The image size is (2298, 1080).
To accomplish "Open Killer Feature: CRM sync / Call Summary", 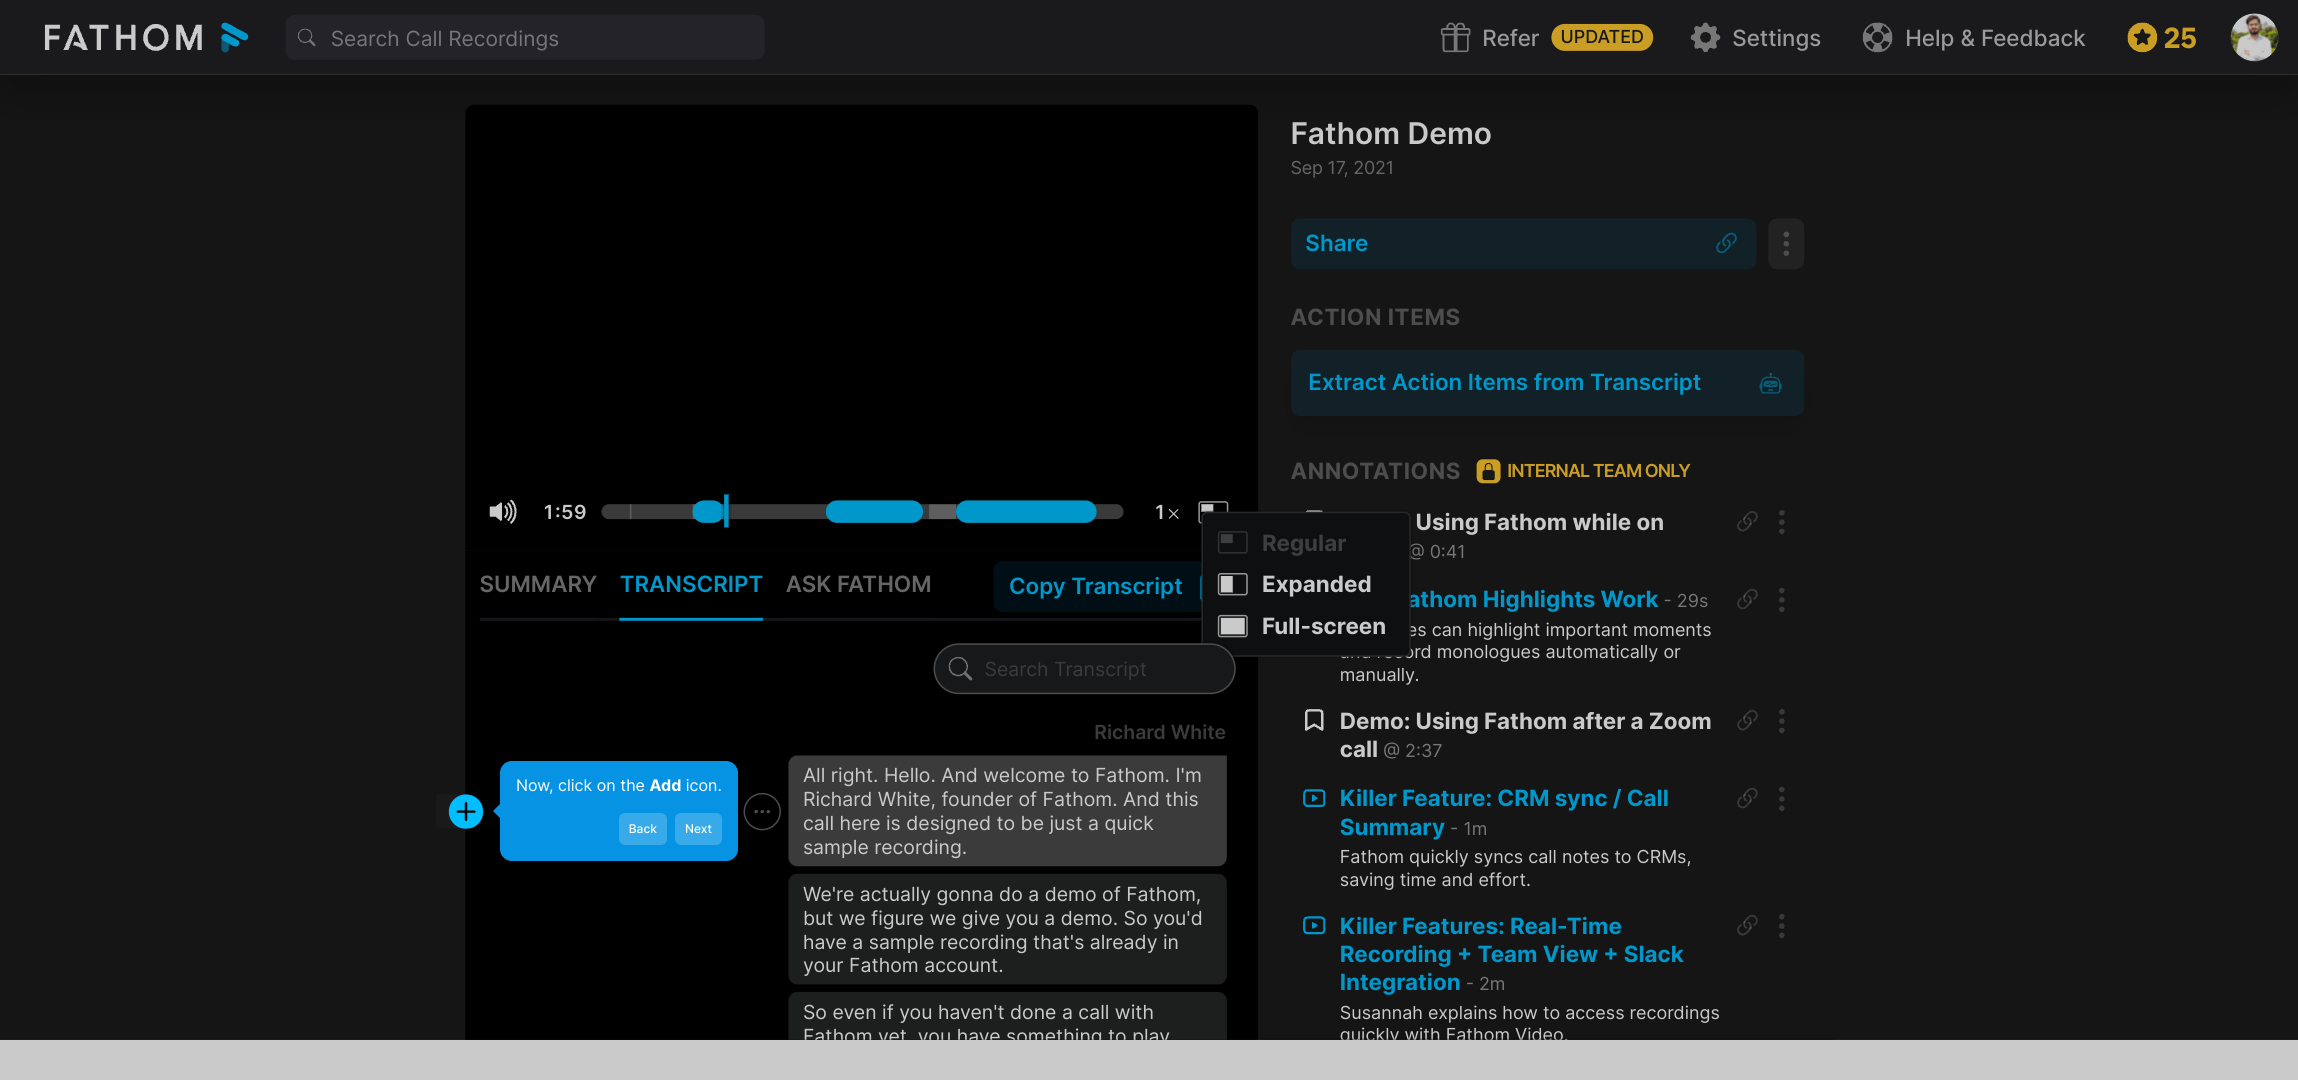I will coord(1504,812).
